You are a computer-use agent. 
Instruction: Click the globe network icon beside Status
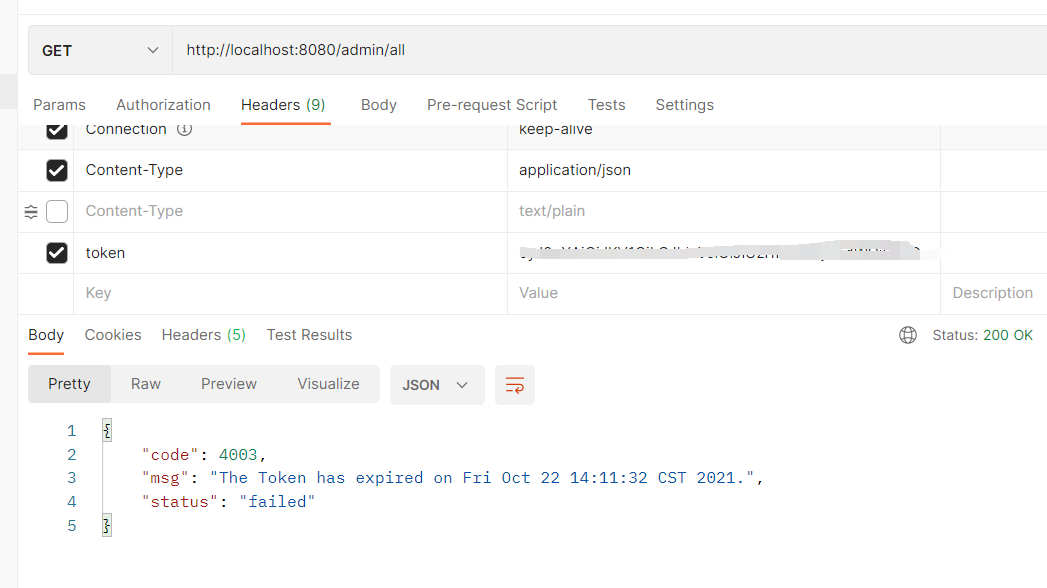point(908,335)
